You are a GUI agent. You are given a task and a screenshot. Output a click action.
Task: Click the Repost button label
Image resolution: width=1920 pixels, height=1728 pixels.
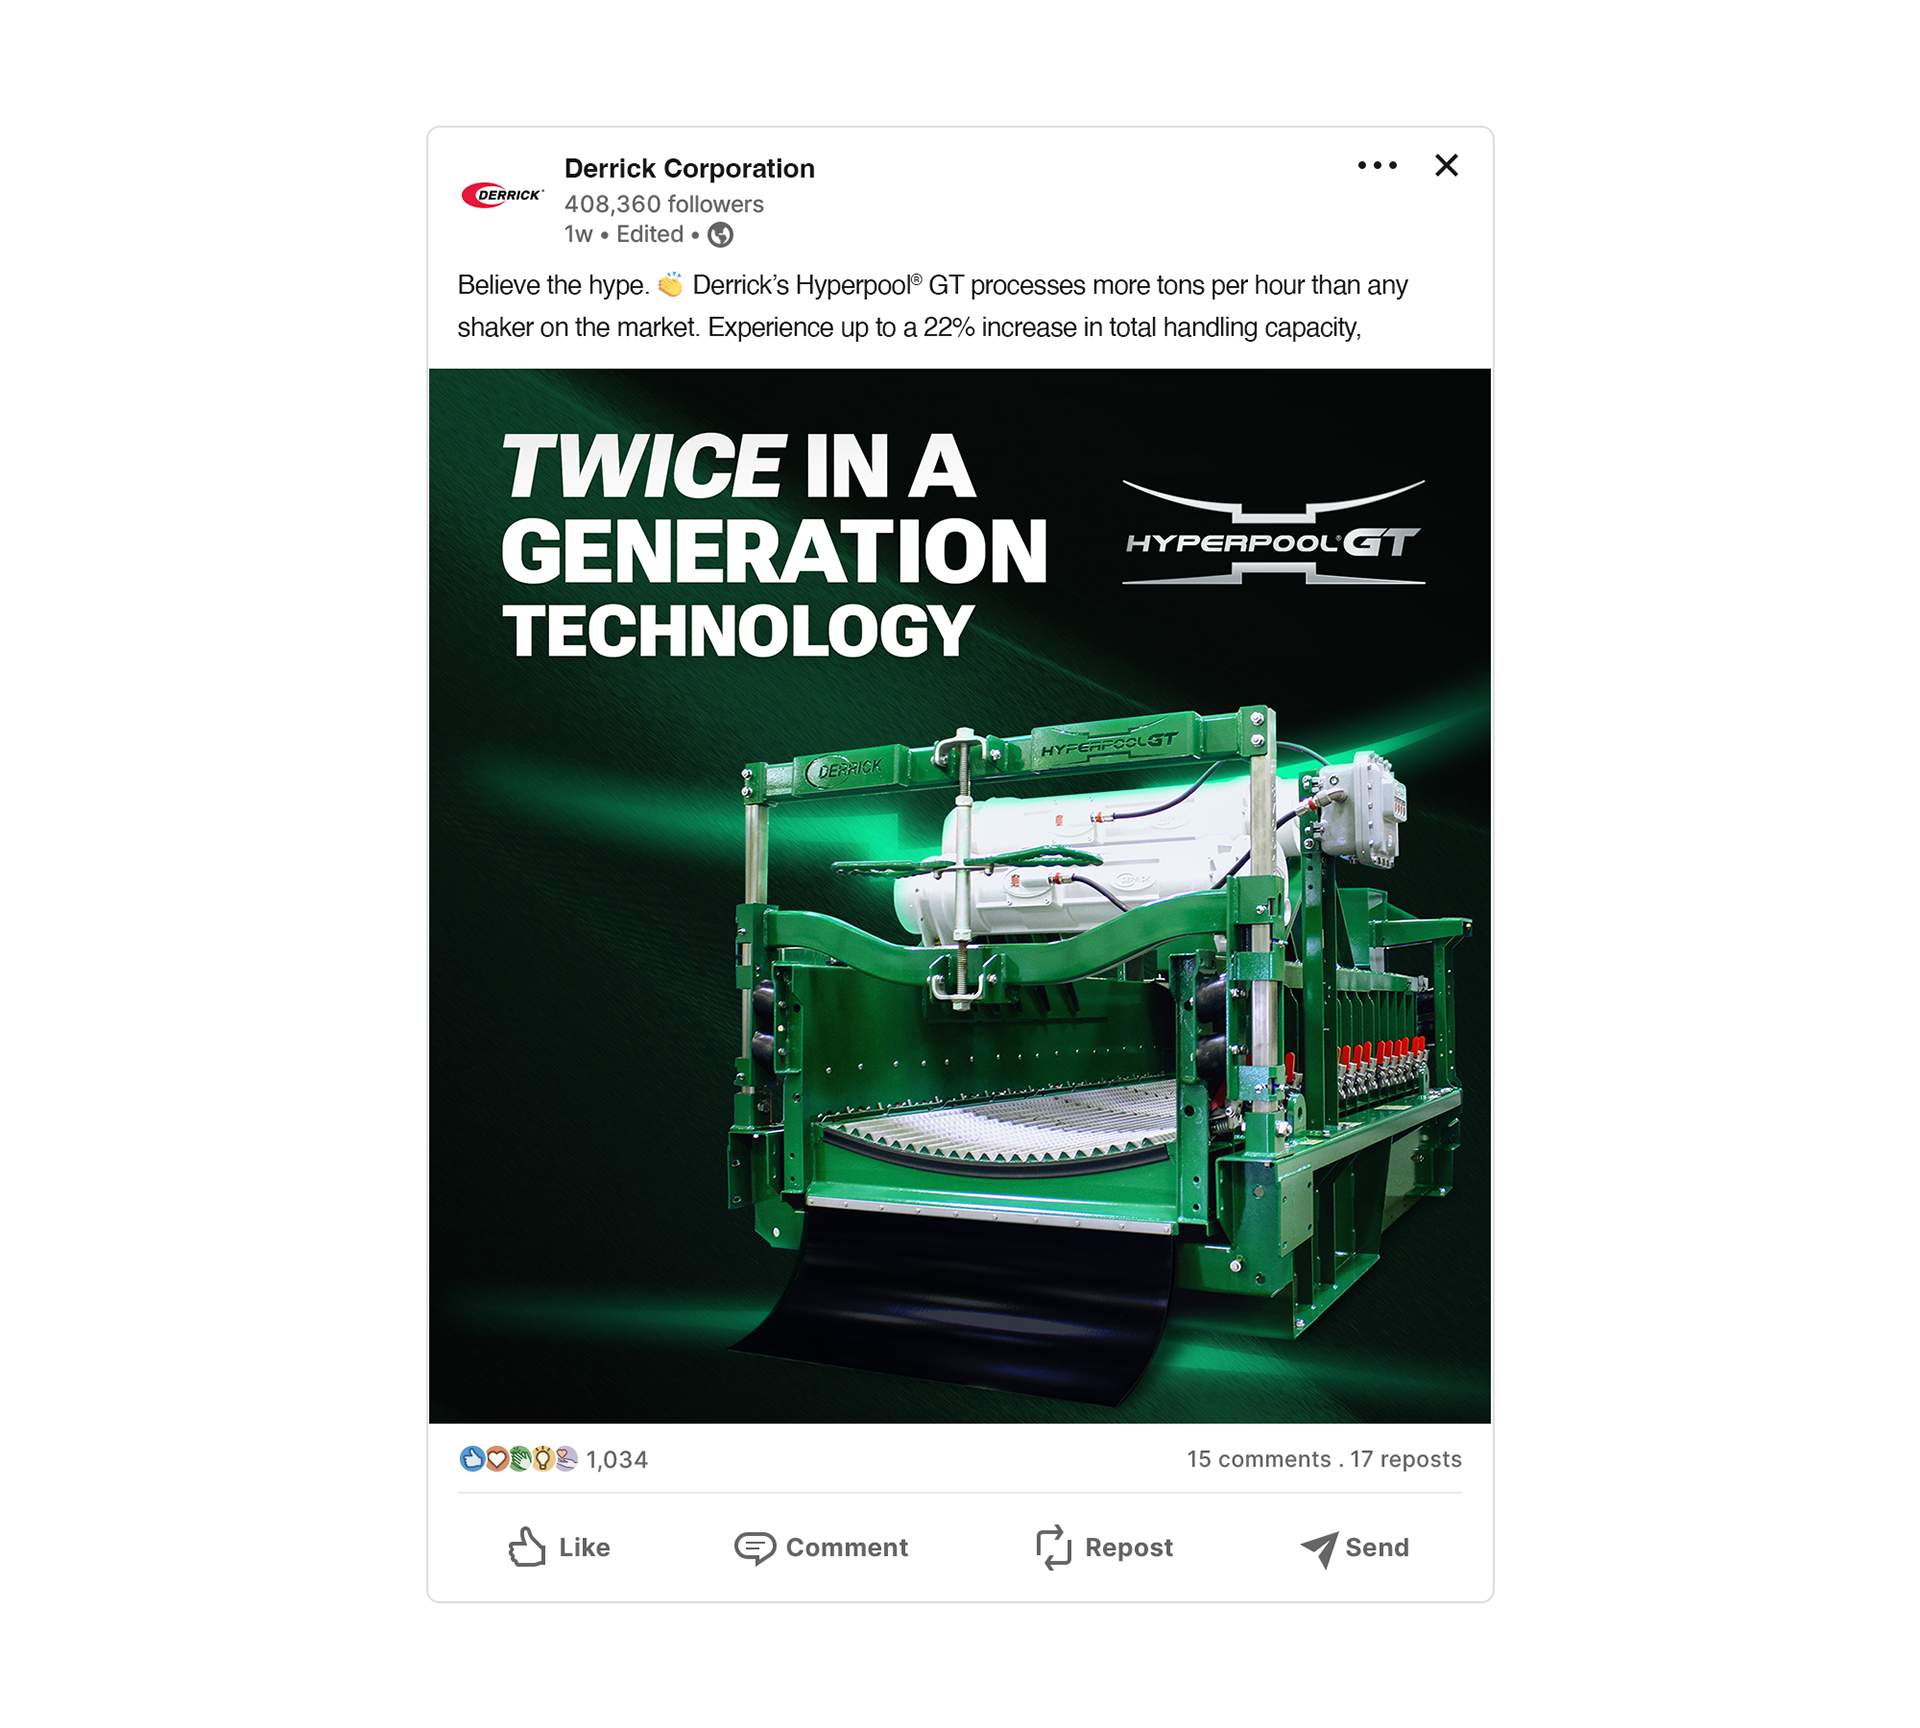tap(1129, 1548)
